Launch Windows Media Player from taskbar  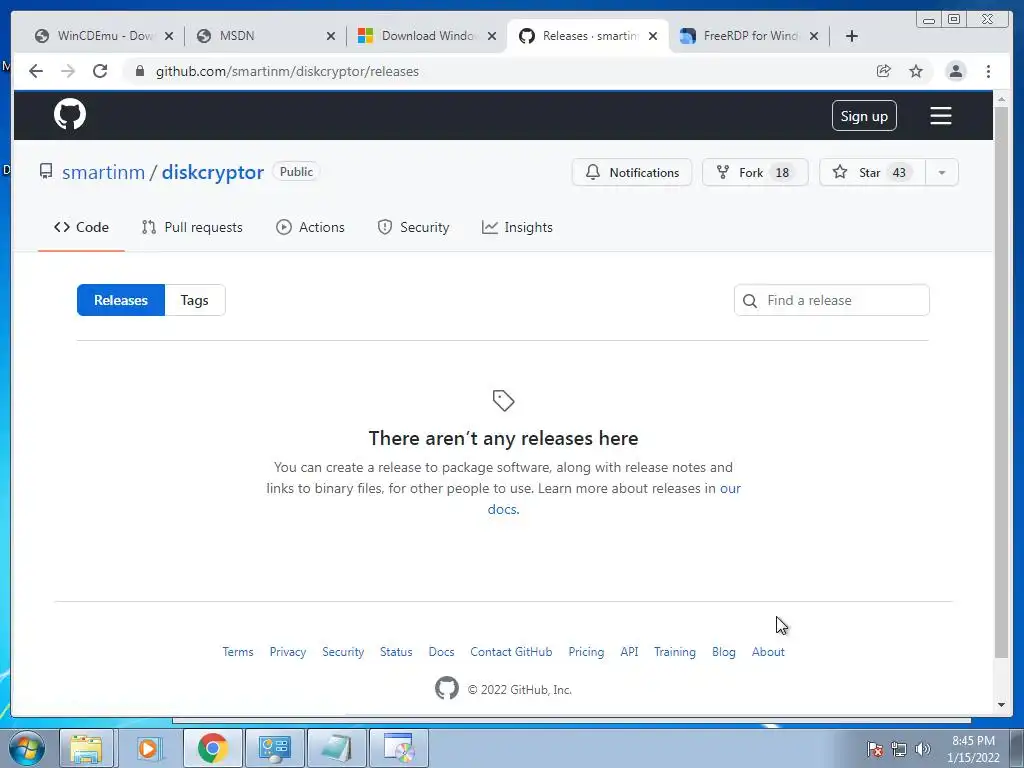pos(149,748)
